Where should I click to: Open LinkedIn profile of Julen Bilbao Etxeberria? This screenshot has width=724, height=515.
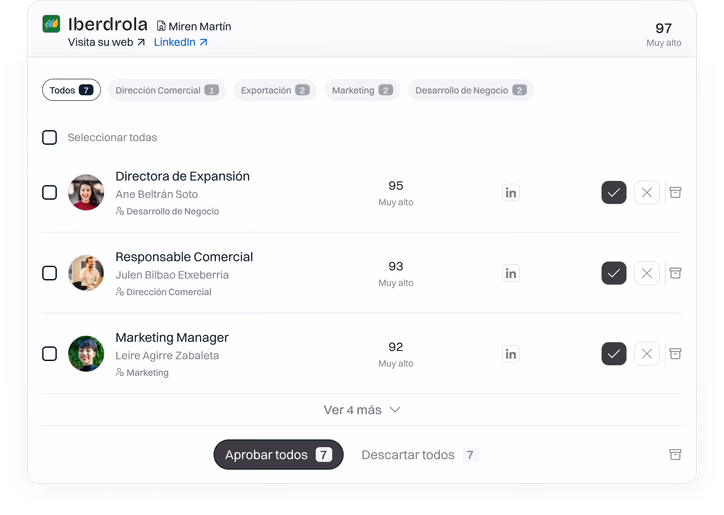(511, 273)
